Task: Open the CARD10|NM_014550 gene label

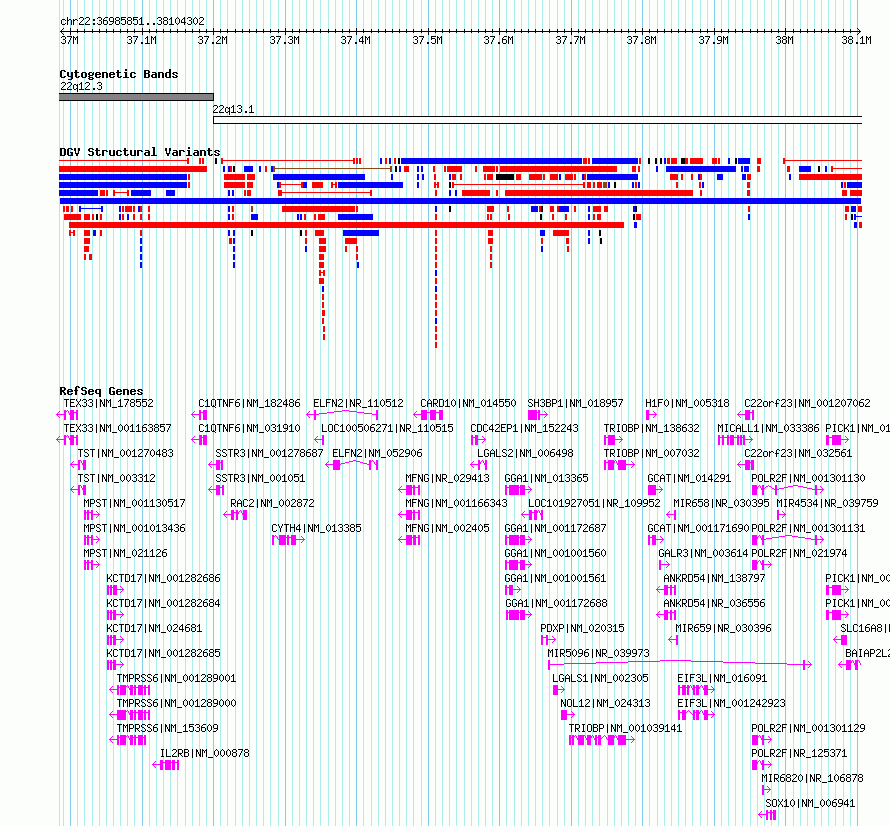Action: coord(468,403)
